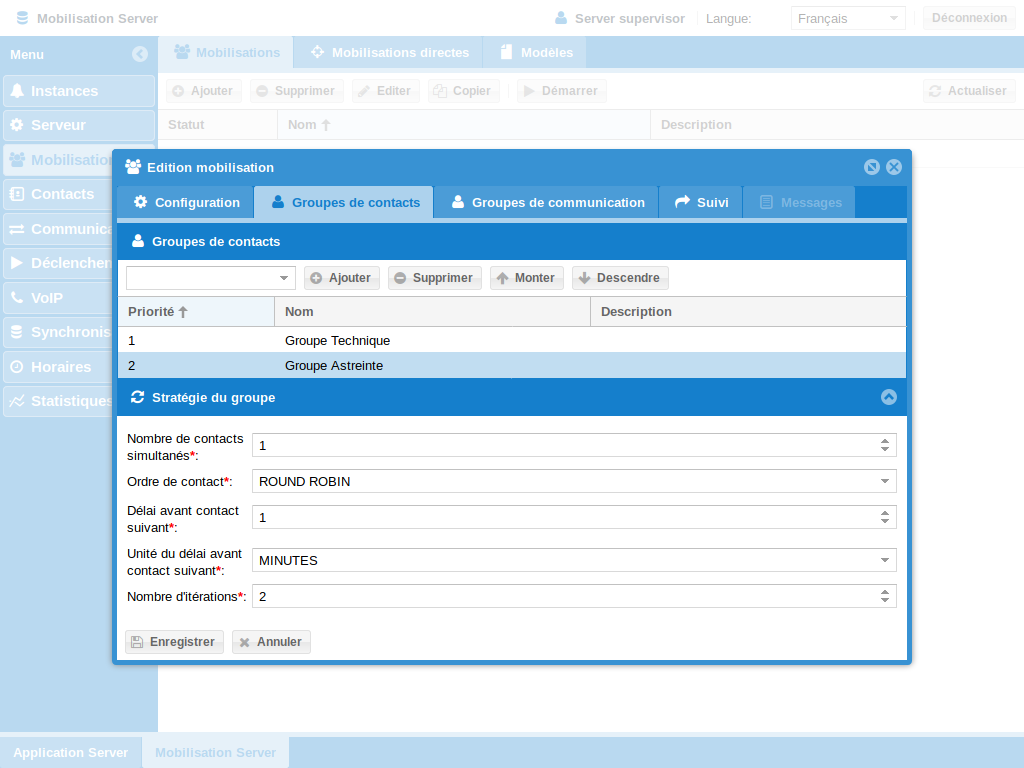The height and width of the screenshot is (768, 1024).
Task: Click the arrows icon beside Communication
Action: pos(17,229)
